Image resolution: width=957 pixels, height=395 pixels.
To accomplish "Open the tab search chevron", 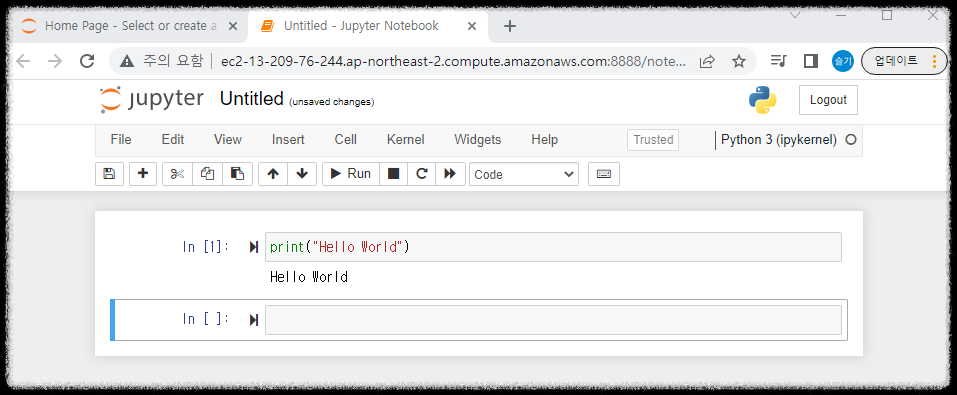I will pyautogui.click(x=795, y=15).
